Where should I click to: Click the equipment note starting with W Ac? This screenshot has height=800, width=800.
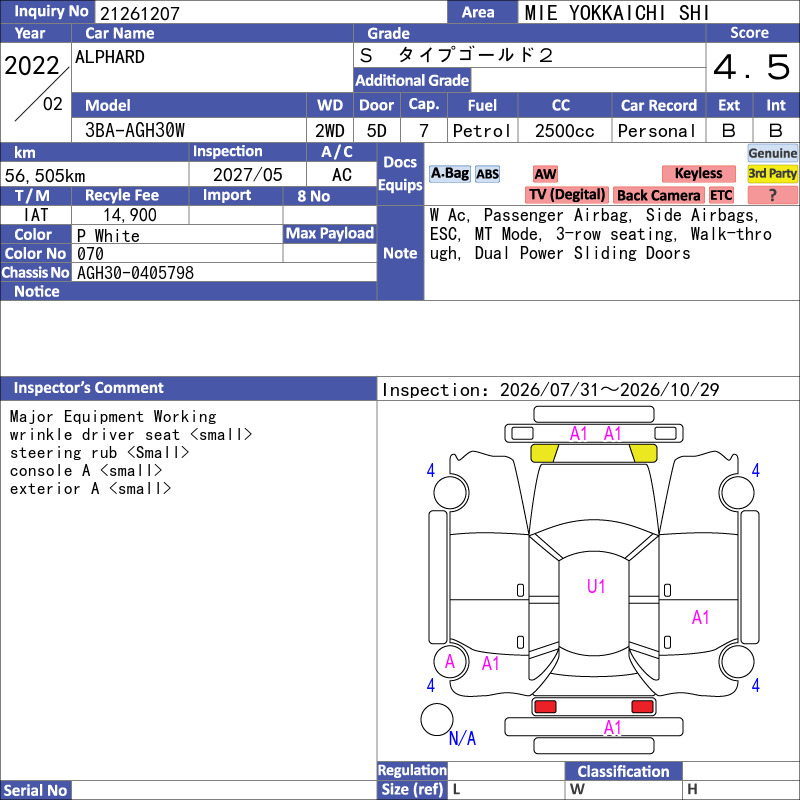coord(601,234)
